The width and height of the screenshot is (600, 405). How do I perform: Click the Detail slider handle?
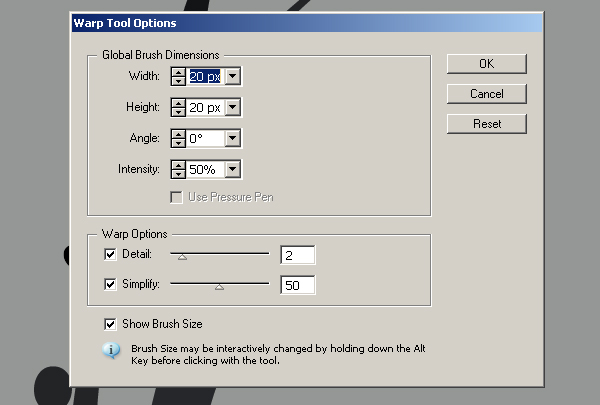tap(183, 257)
